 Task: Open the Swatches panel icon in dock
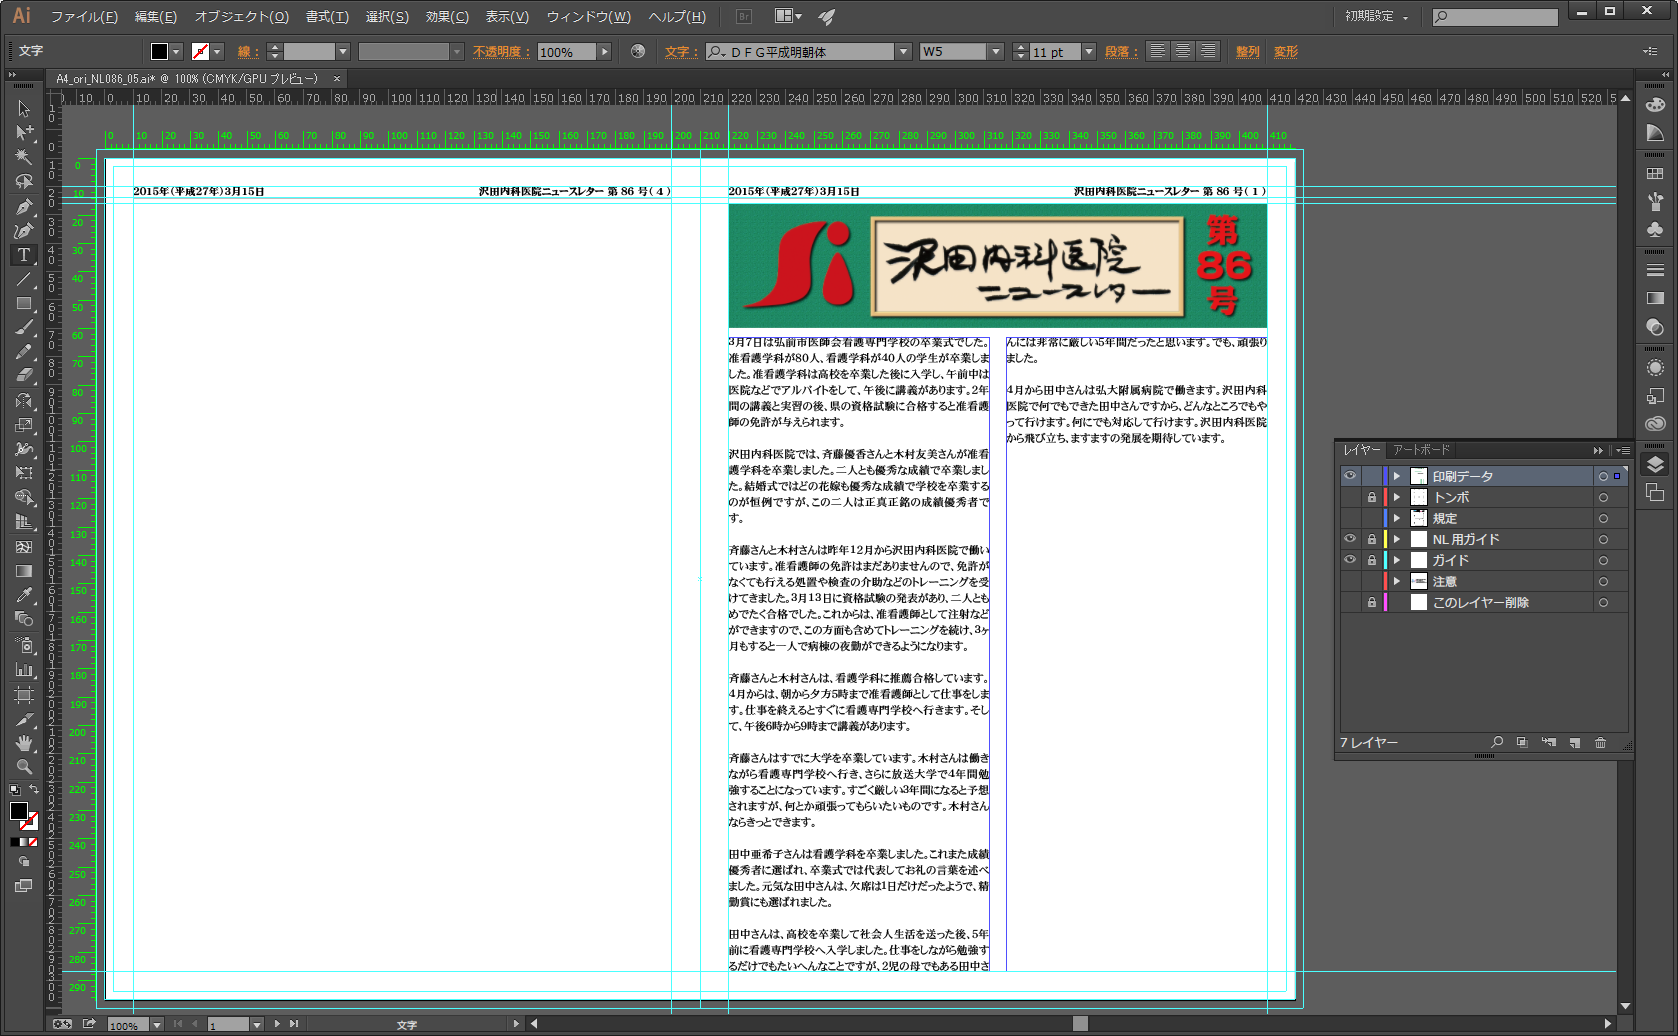click(1655, 174)
